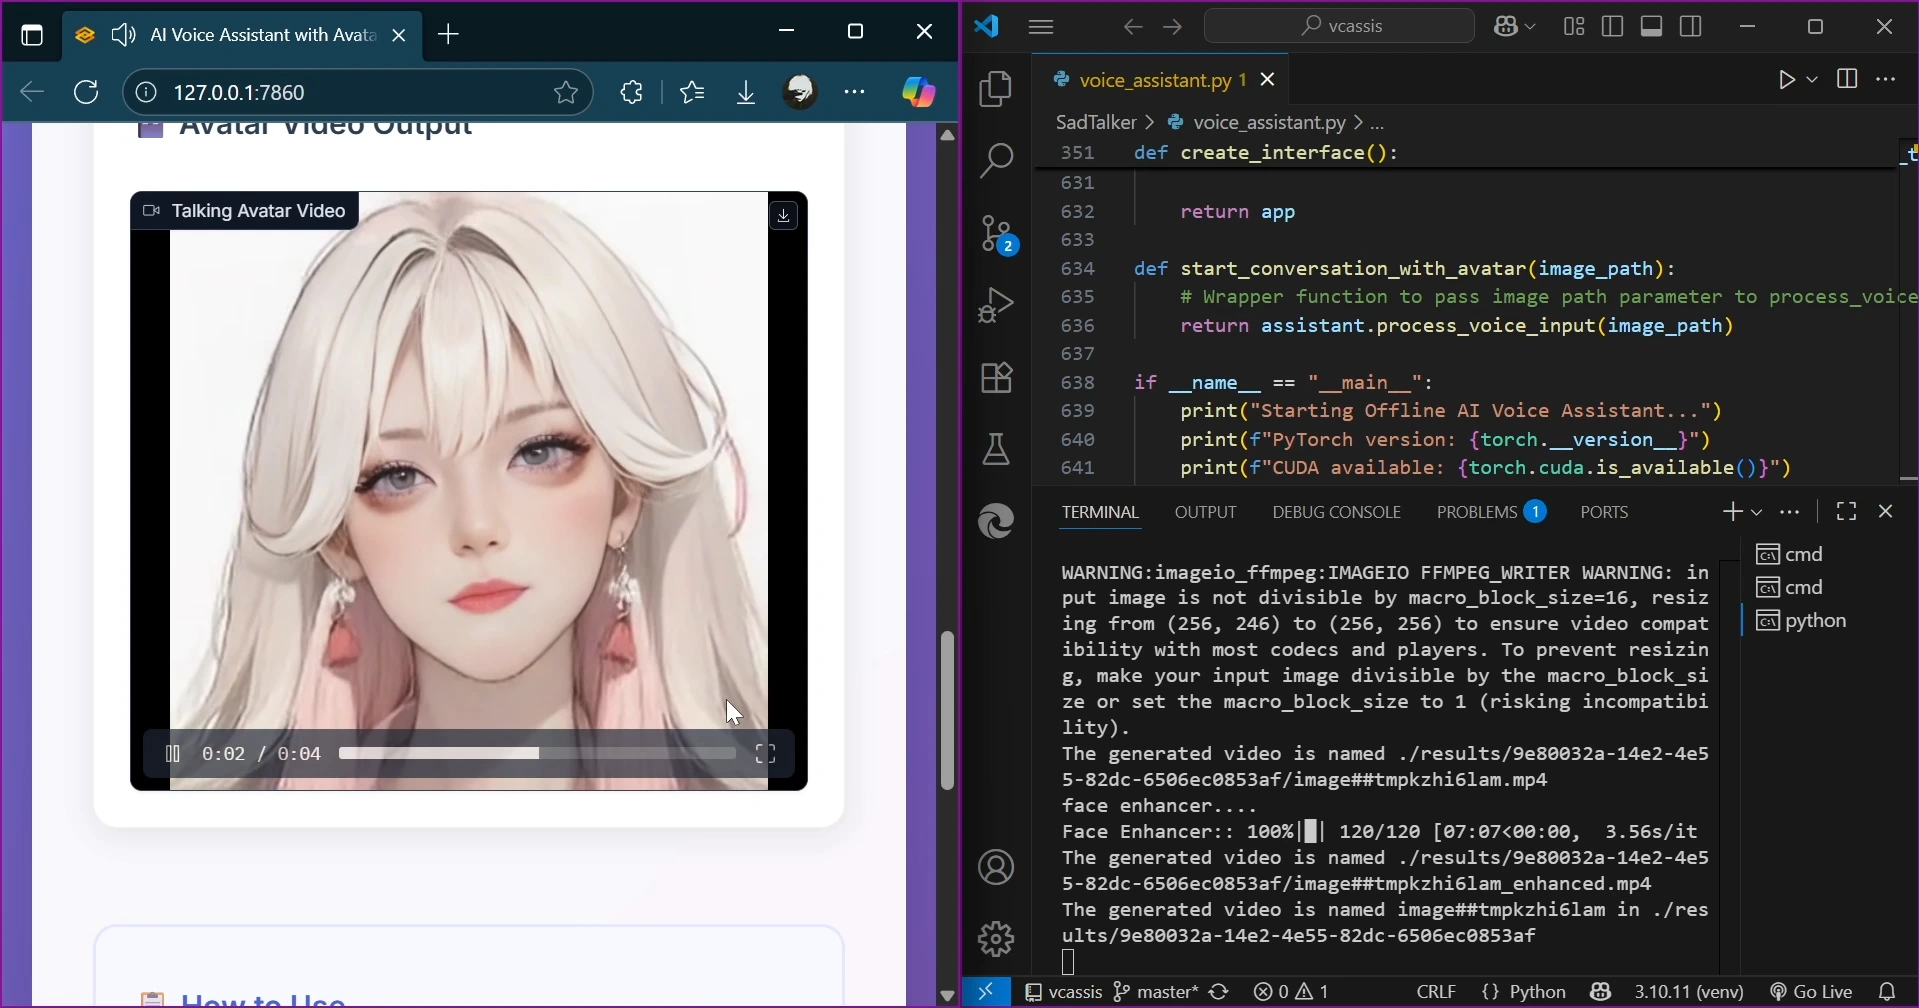
Task: Open the VS Code Explorer view
Action: (x=997, y=90)
